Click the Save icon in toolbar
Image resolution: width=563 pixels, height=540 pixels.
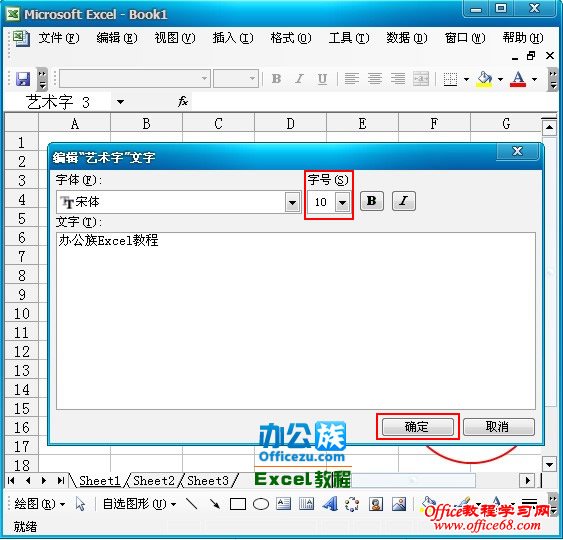[x=23, y=79]
